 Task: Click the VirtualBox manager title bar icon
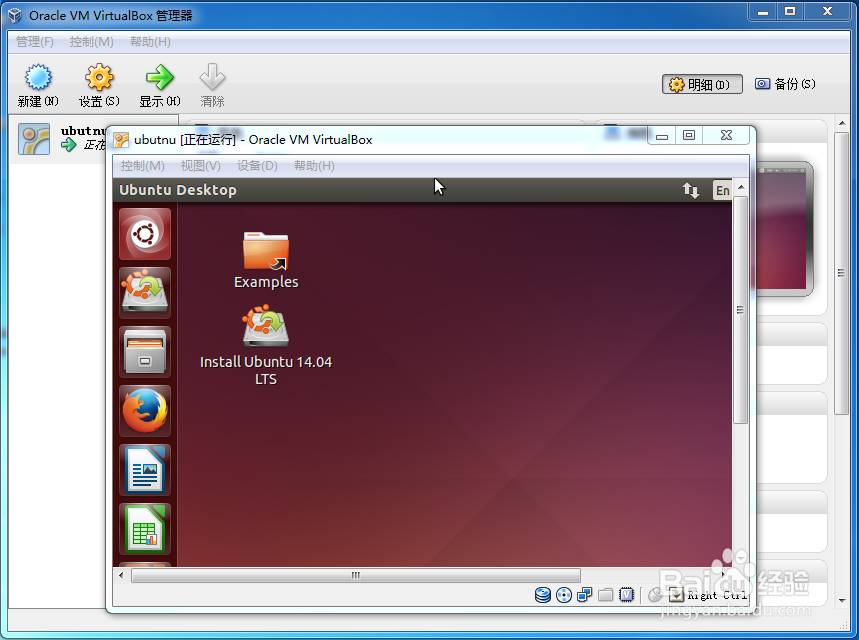coord(15,15)
